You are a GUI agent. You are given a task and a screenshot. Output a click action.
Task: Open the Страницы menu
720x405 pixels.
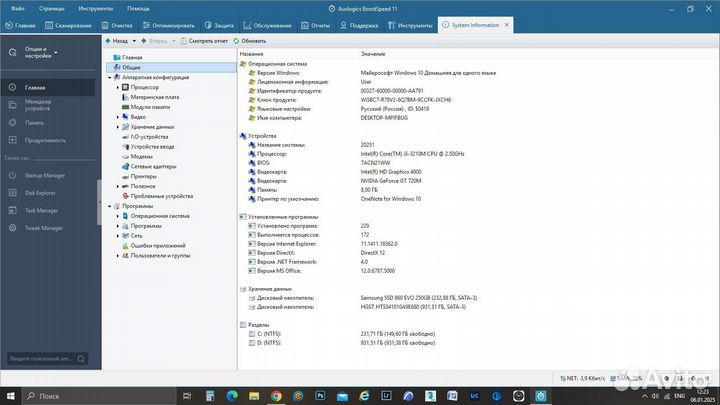pos(51,8)
